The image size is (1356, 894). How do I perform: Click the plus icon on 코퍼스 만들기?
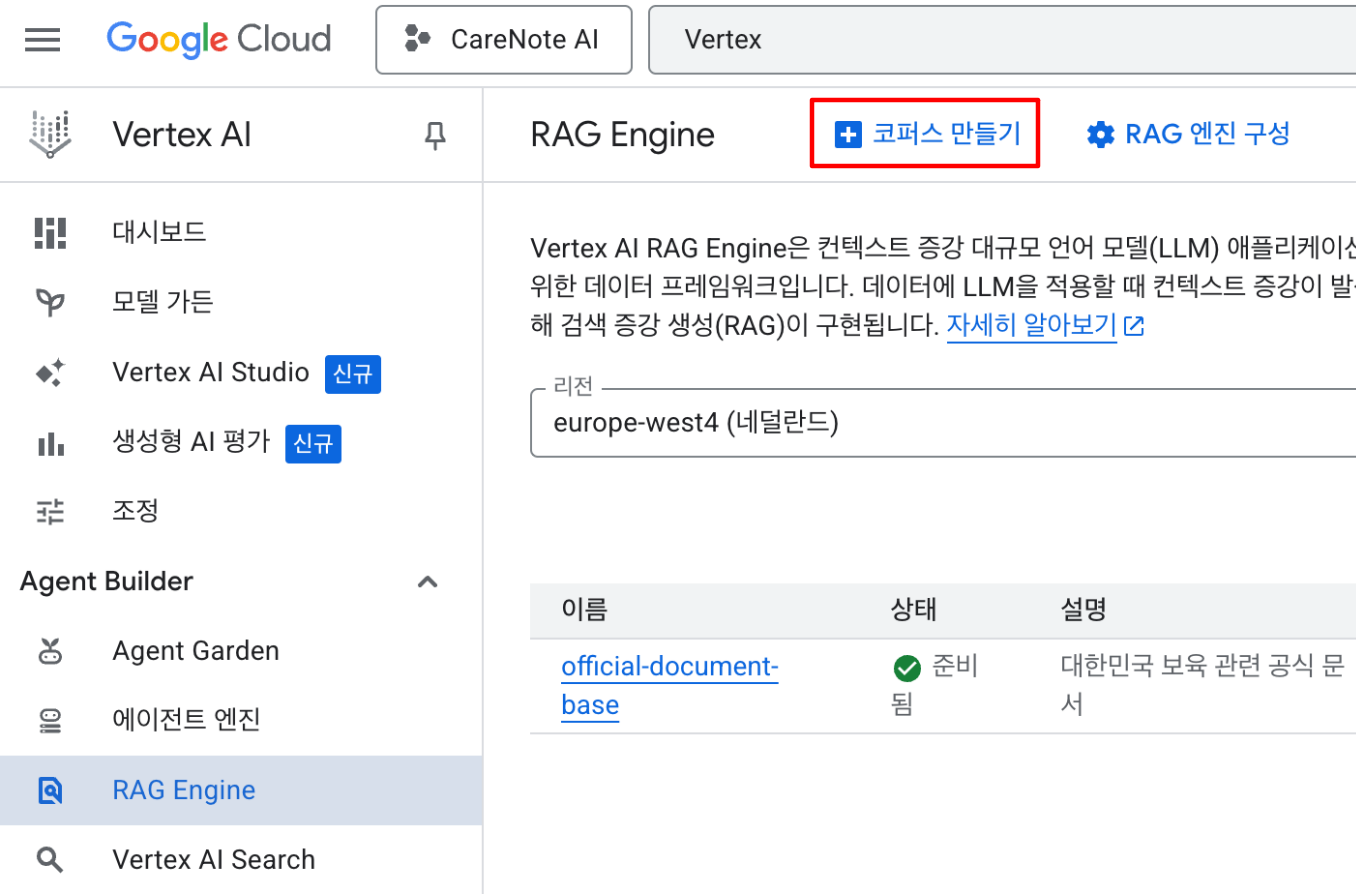tap(848, 134)
